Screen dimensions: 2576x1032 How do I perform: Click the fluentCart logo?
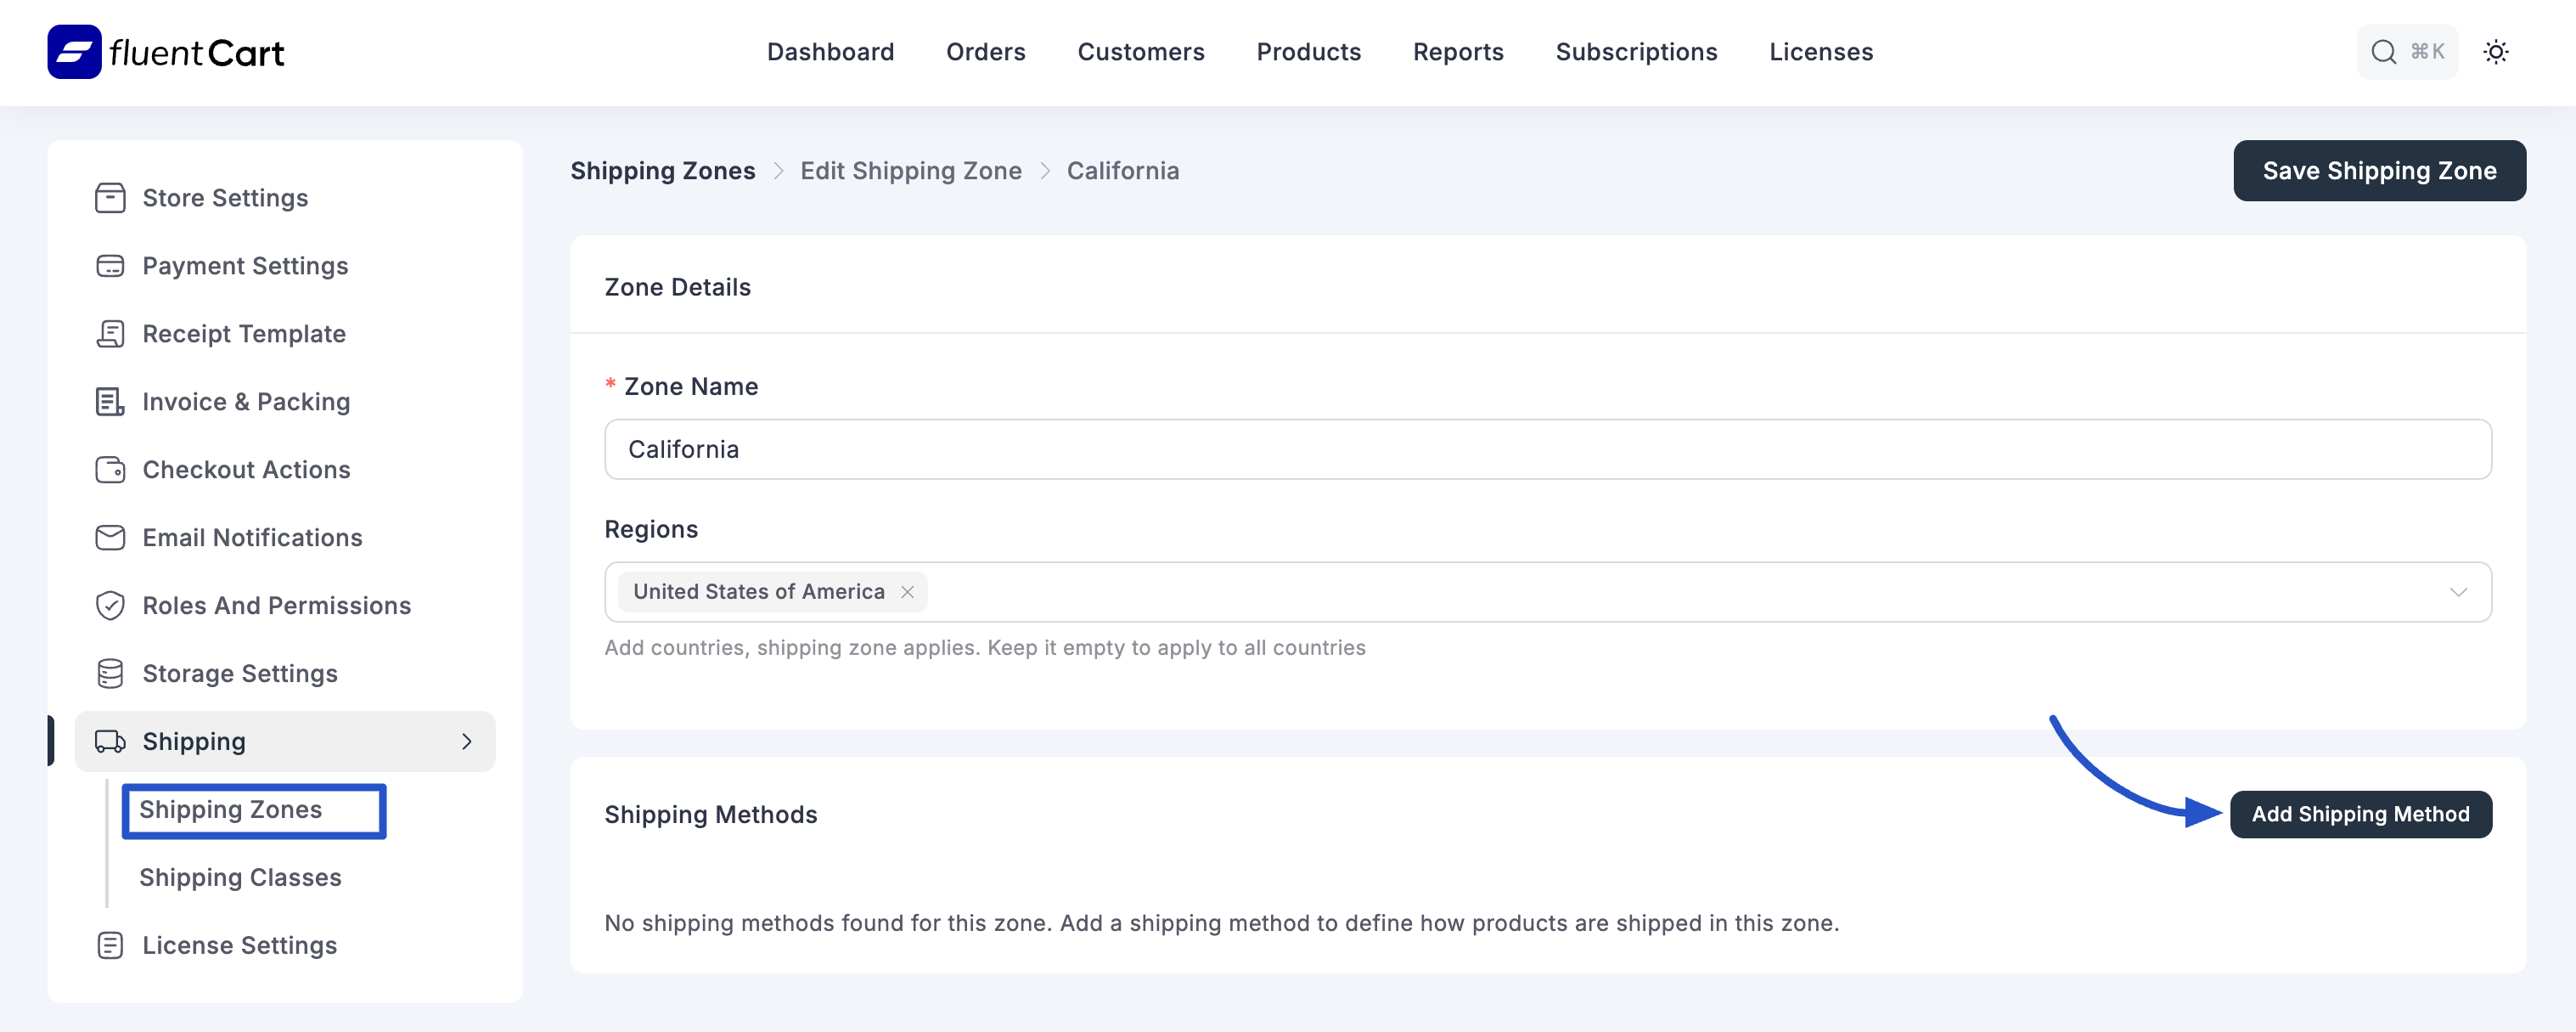[163, 51]
